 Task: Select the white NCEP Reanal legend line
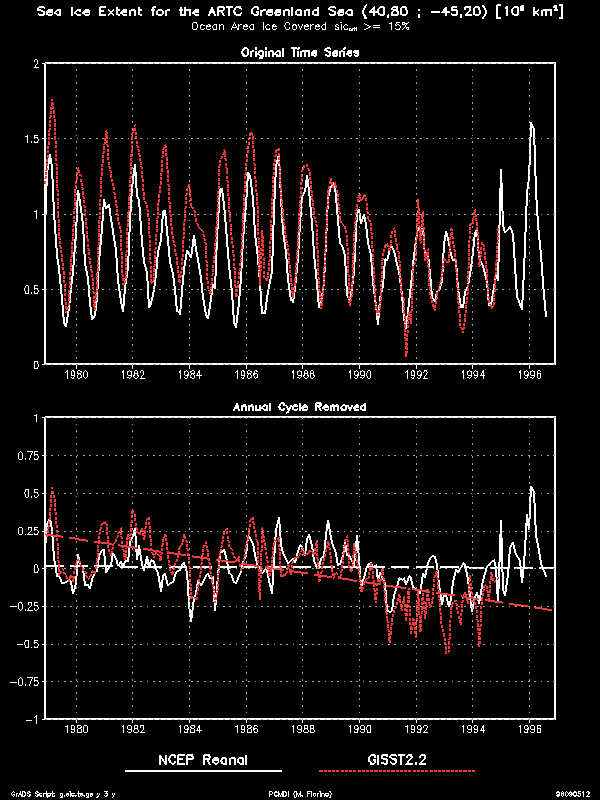point(203,772)
